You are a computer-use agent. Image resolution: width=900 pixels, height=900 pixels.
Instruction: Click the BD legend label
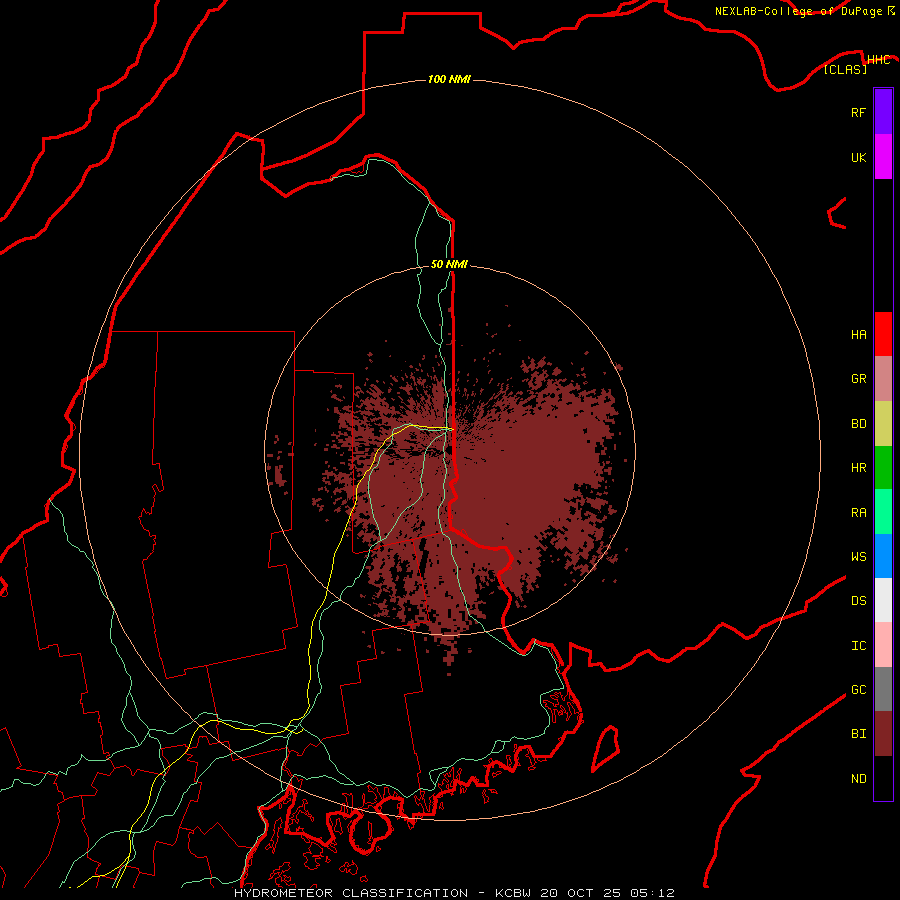point(858,424)
